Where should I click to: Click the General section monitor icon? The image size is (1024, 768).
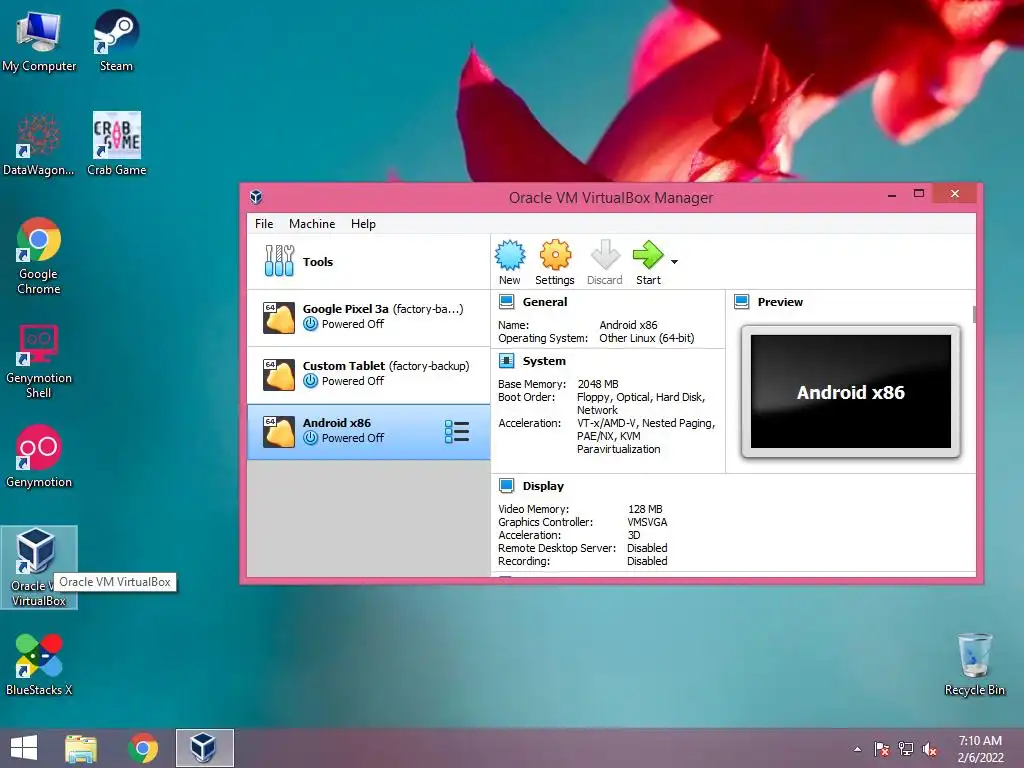click(x=506, y=302)
